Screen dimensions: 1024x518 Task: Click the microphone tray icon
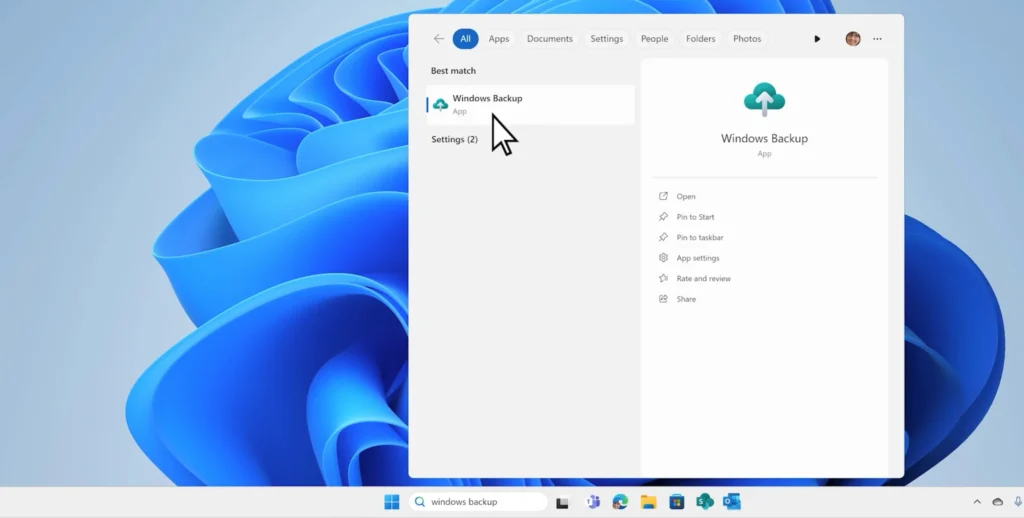point(1017,502)
